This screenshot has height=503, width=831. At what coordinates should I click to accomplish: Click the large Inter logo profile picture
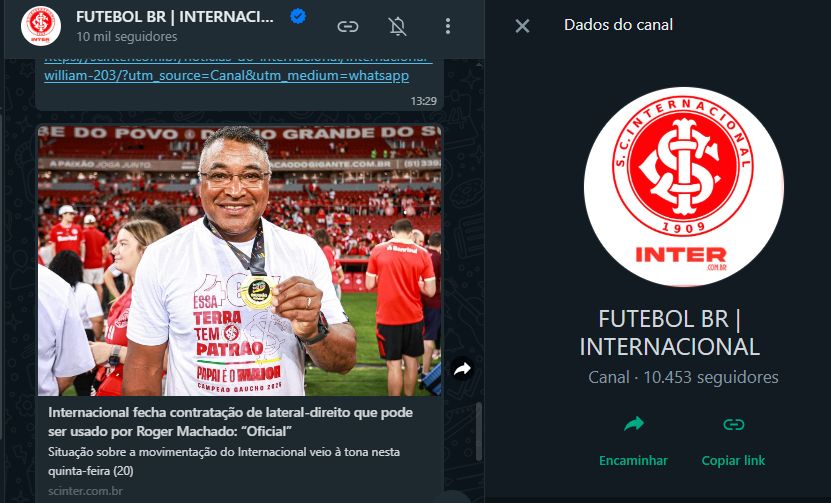(x=683, y=187)
